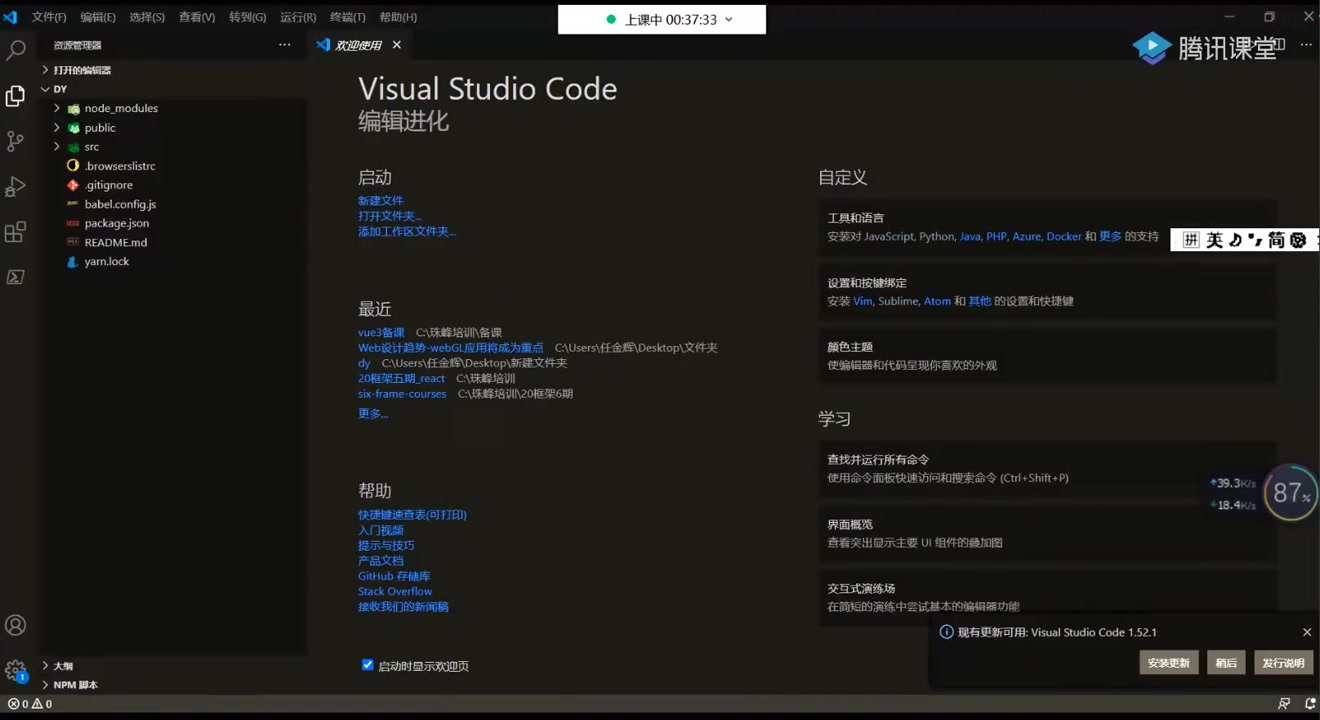This screenshot has width=1320, height=720.
Task: Open the Extensions view icon
Action: click(15, 232)
